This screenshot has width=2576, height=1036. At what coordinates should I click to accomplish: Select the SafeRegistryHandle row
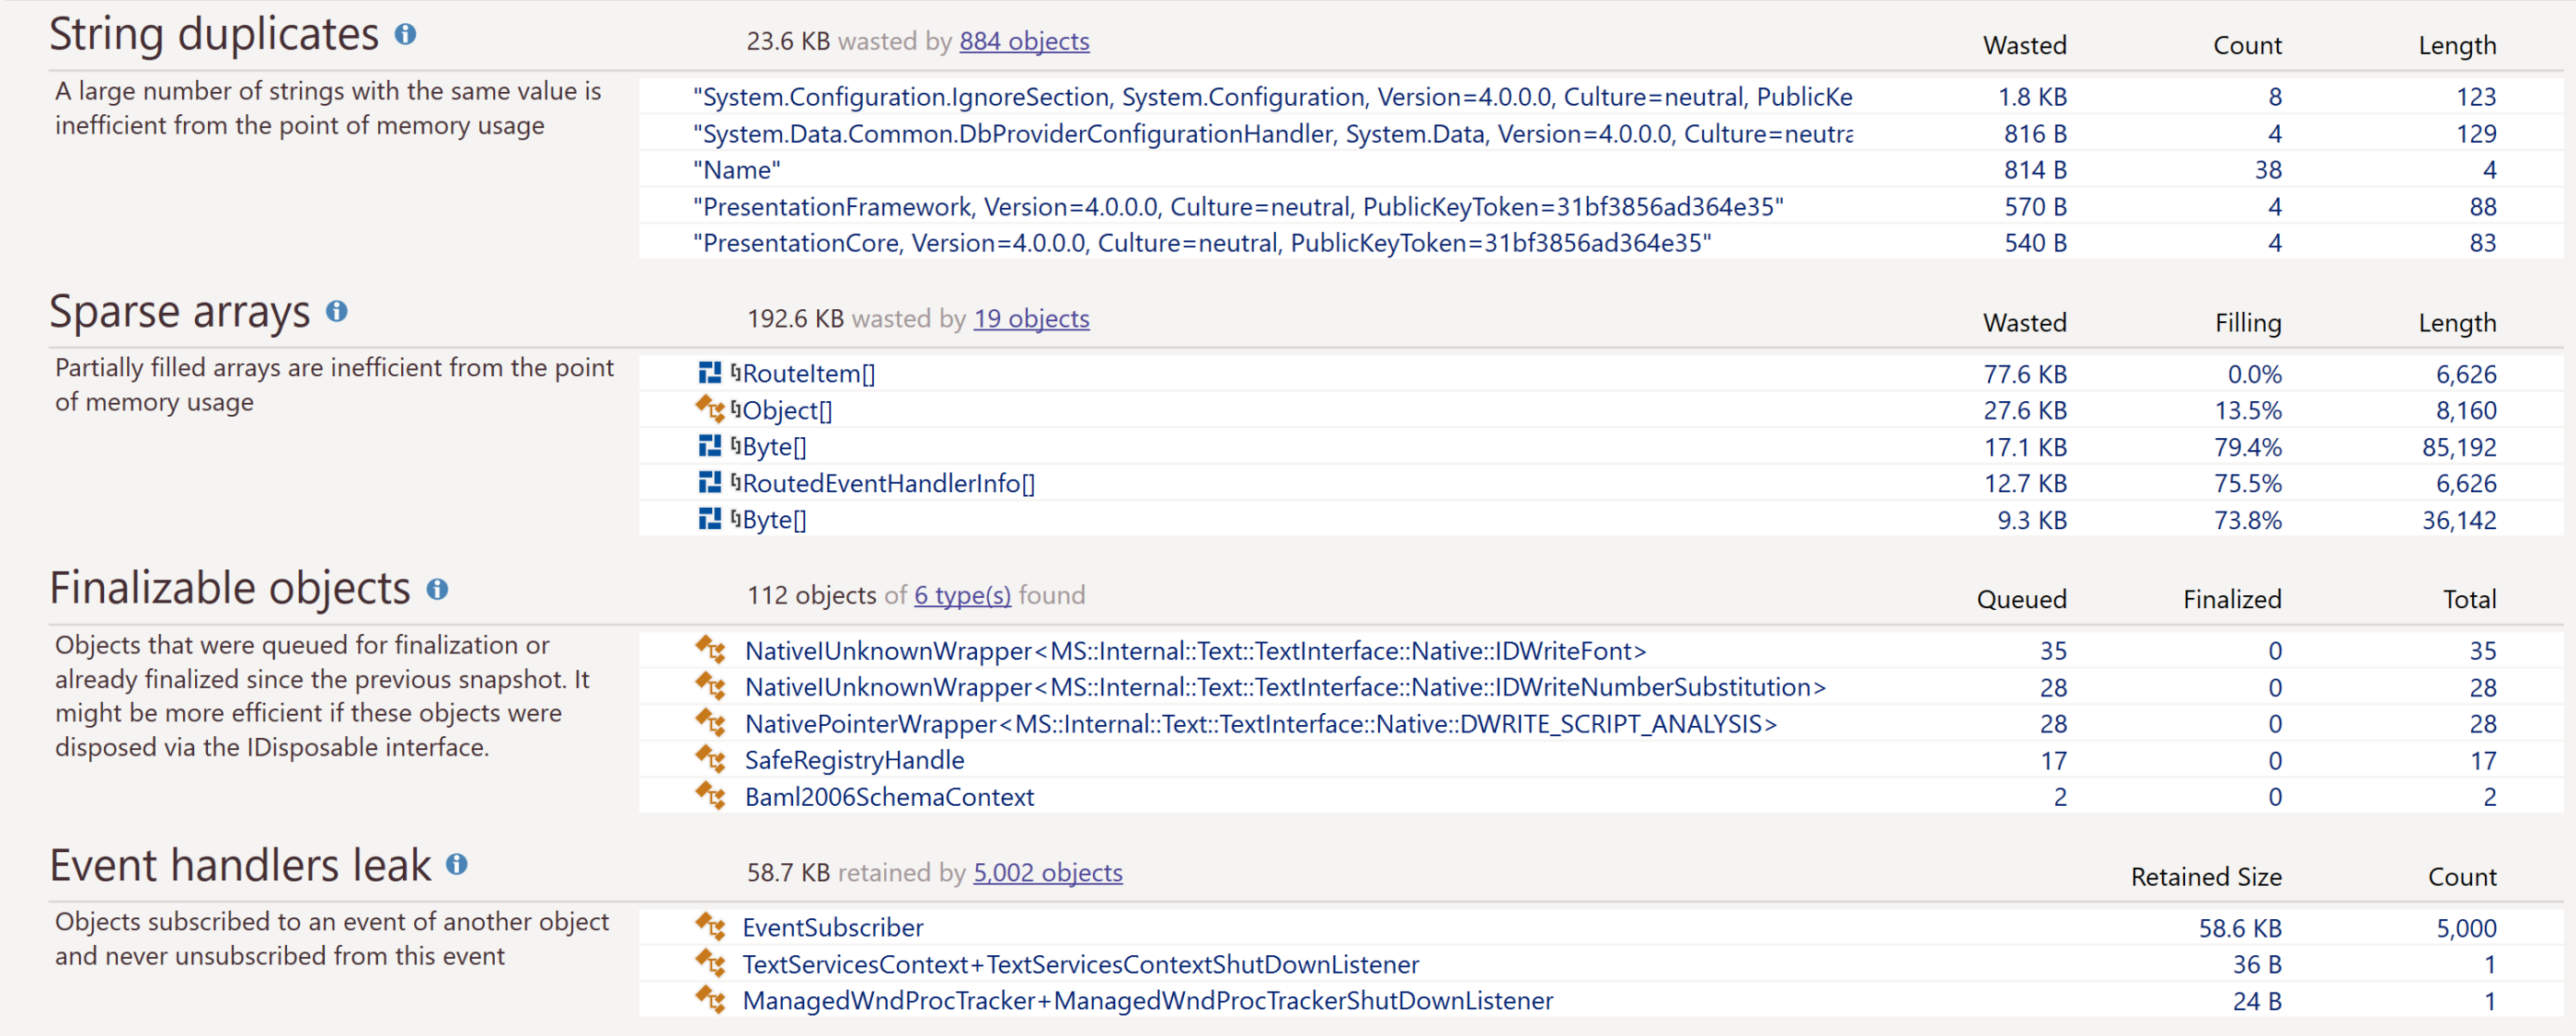pyautogui.click(x=1600, y=760)
